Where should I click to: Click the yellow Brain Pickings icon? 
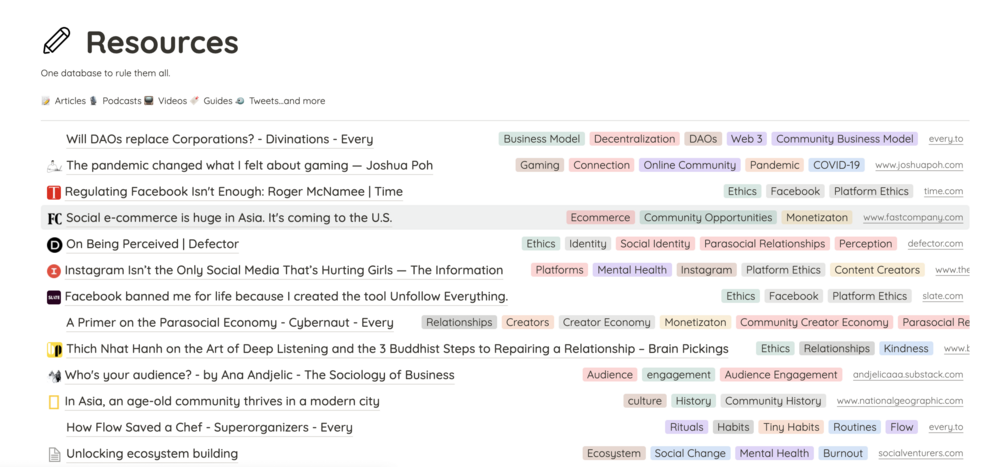[x=54, y=350]
